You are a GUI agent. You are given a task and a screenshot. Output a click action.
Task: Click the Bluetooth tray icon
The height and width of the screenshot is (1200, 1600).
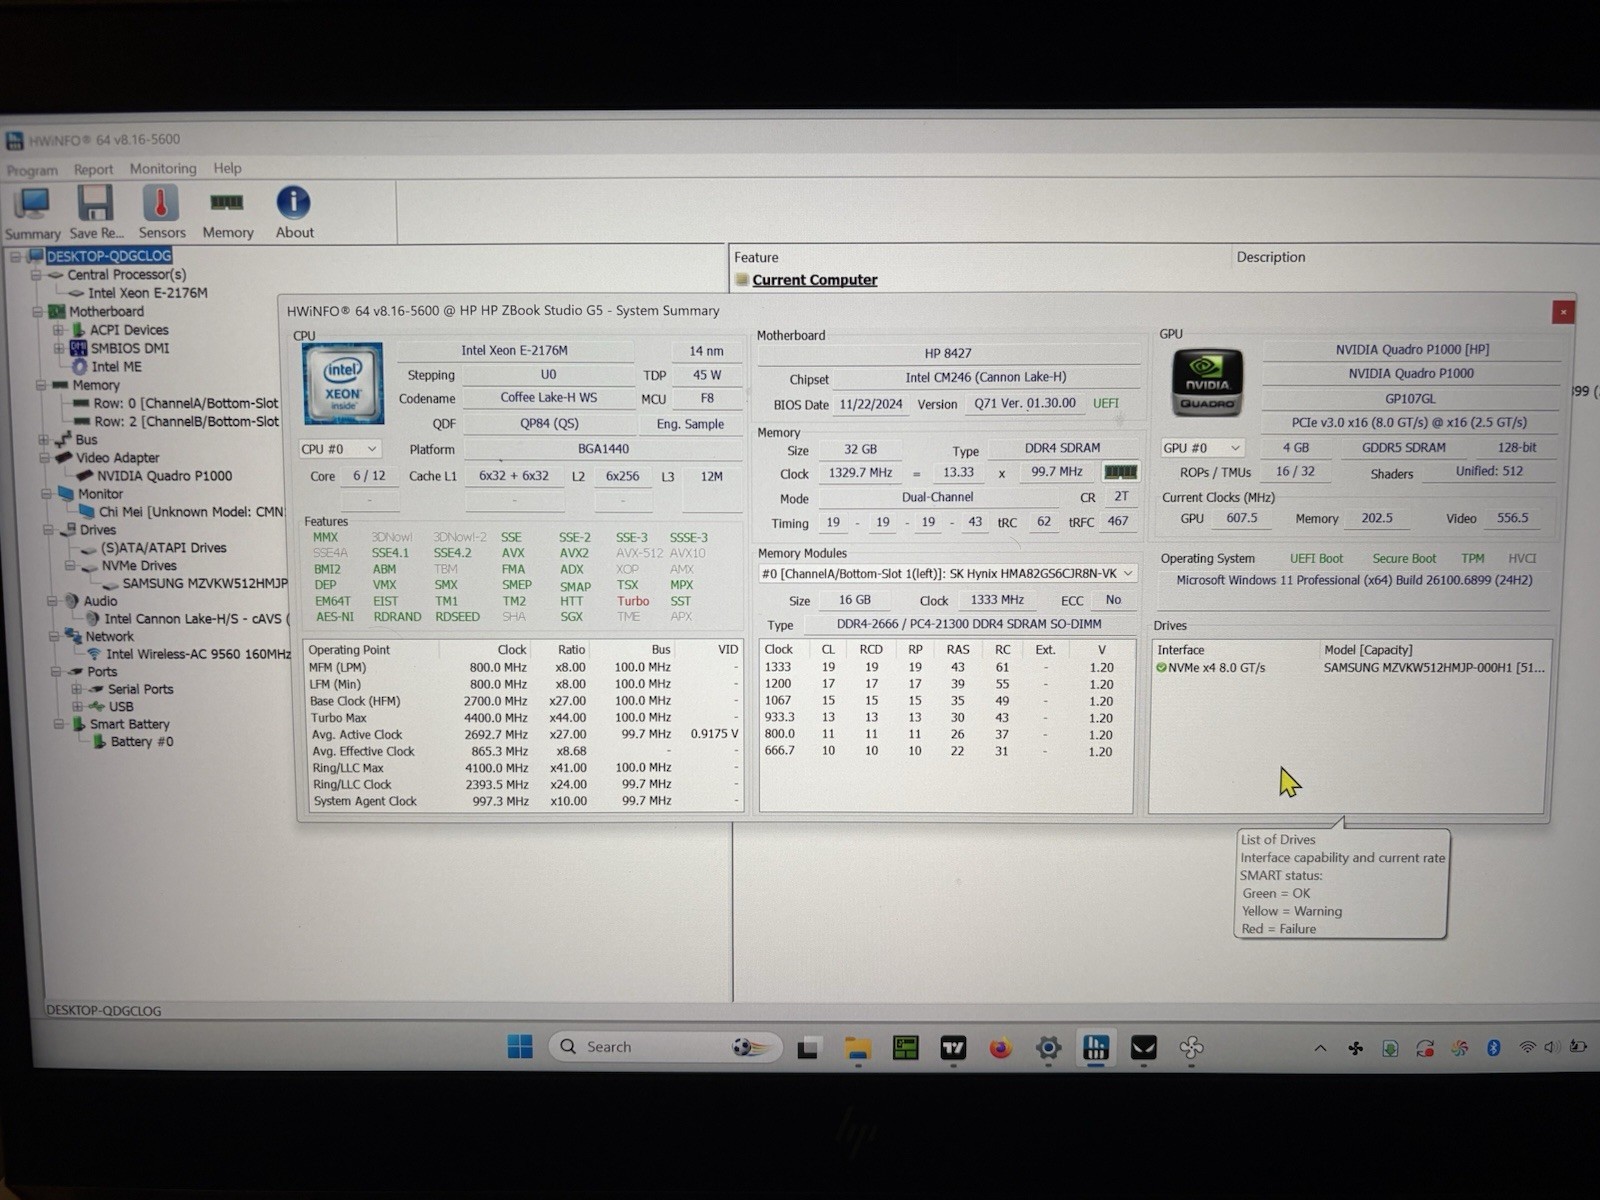click(1494, 1048)
